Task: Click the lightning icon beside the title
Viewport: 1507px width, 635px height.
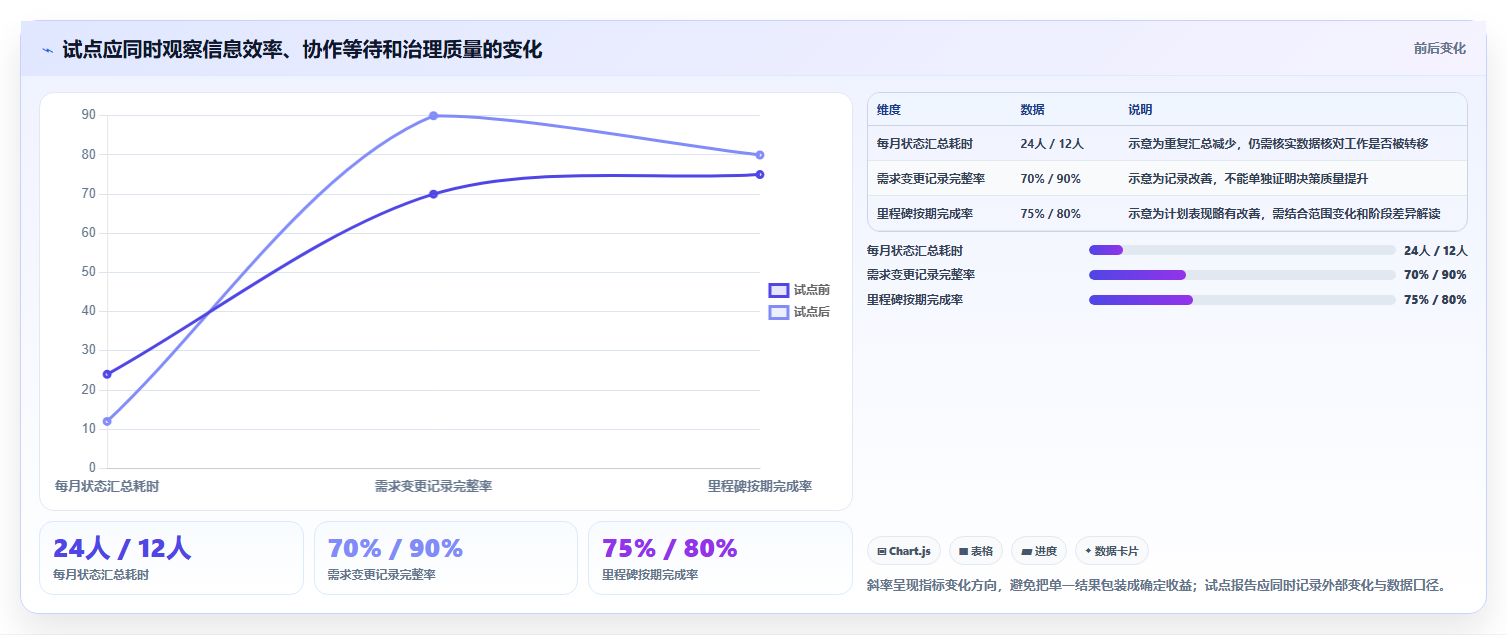Action: (x=48, y=50)
